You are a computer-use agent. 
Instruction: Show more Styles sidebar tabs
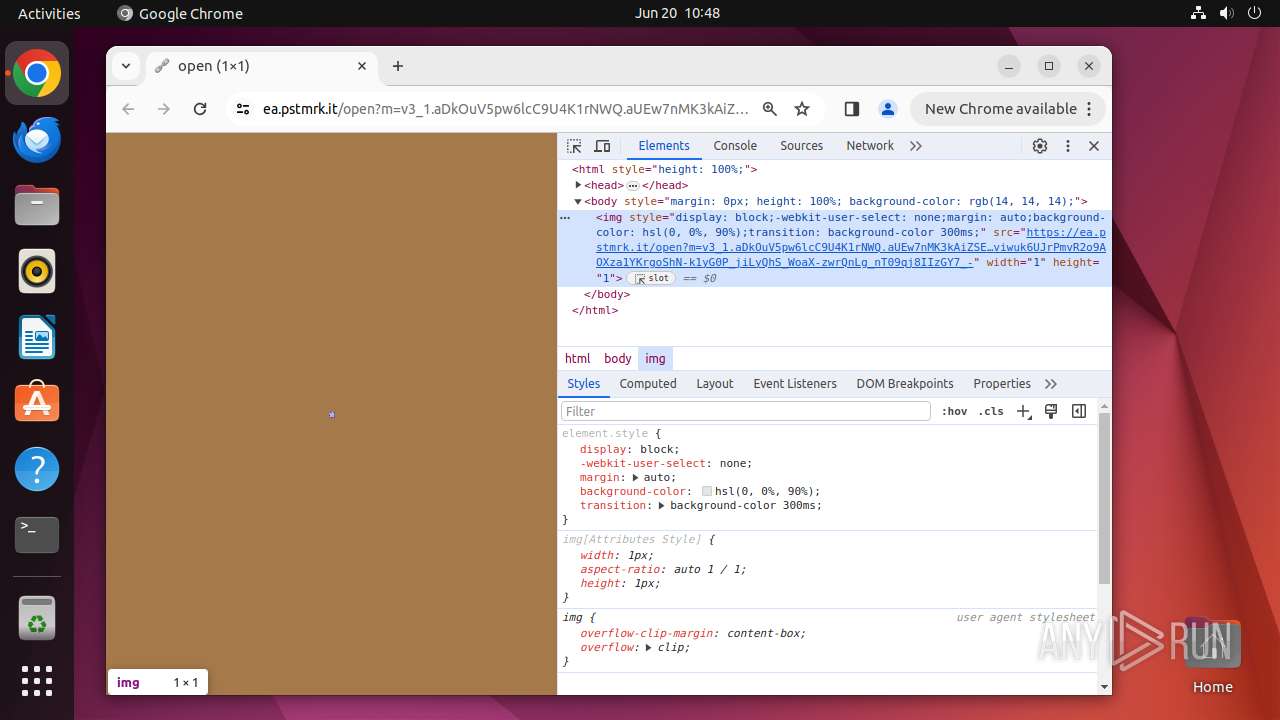pos(1051,384)
